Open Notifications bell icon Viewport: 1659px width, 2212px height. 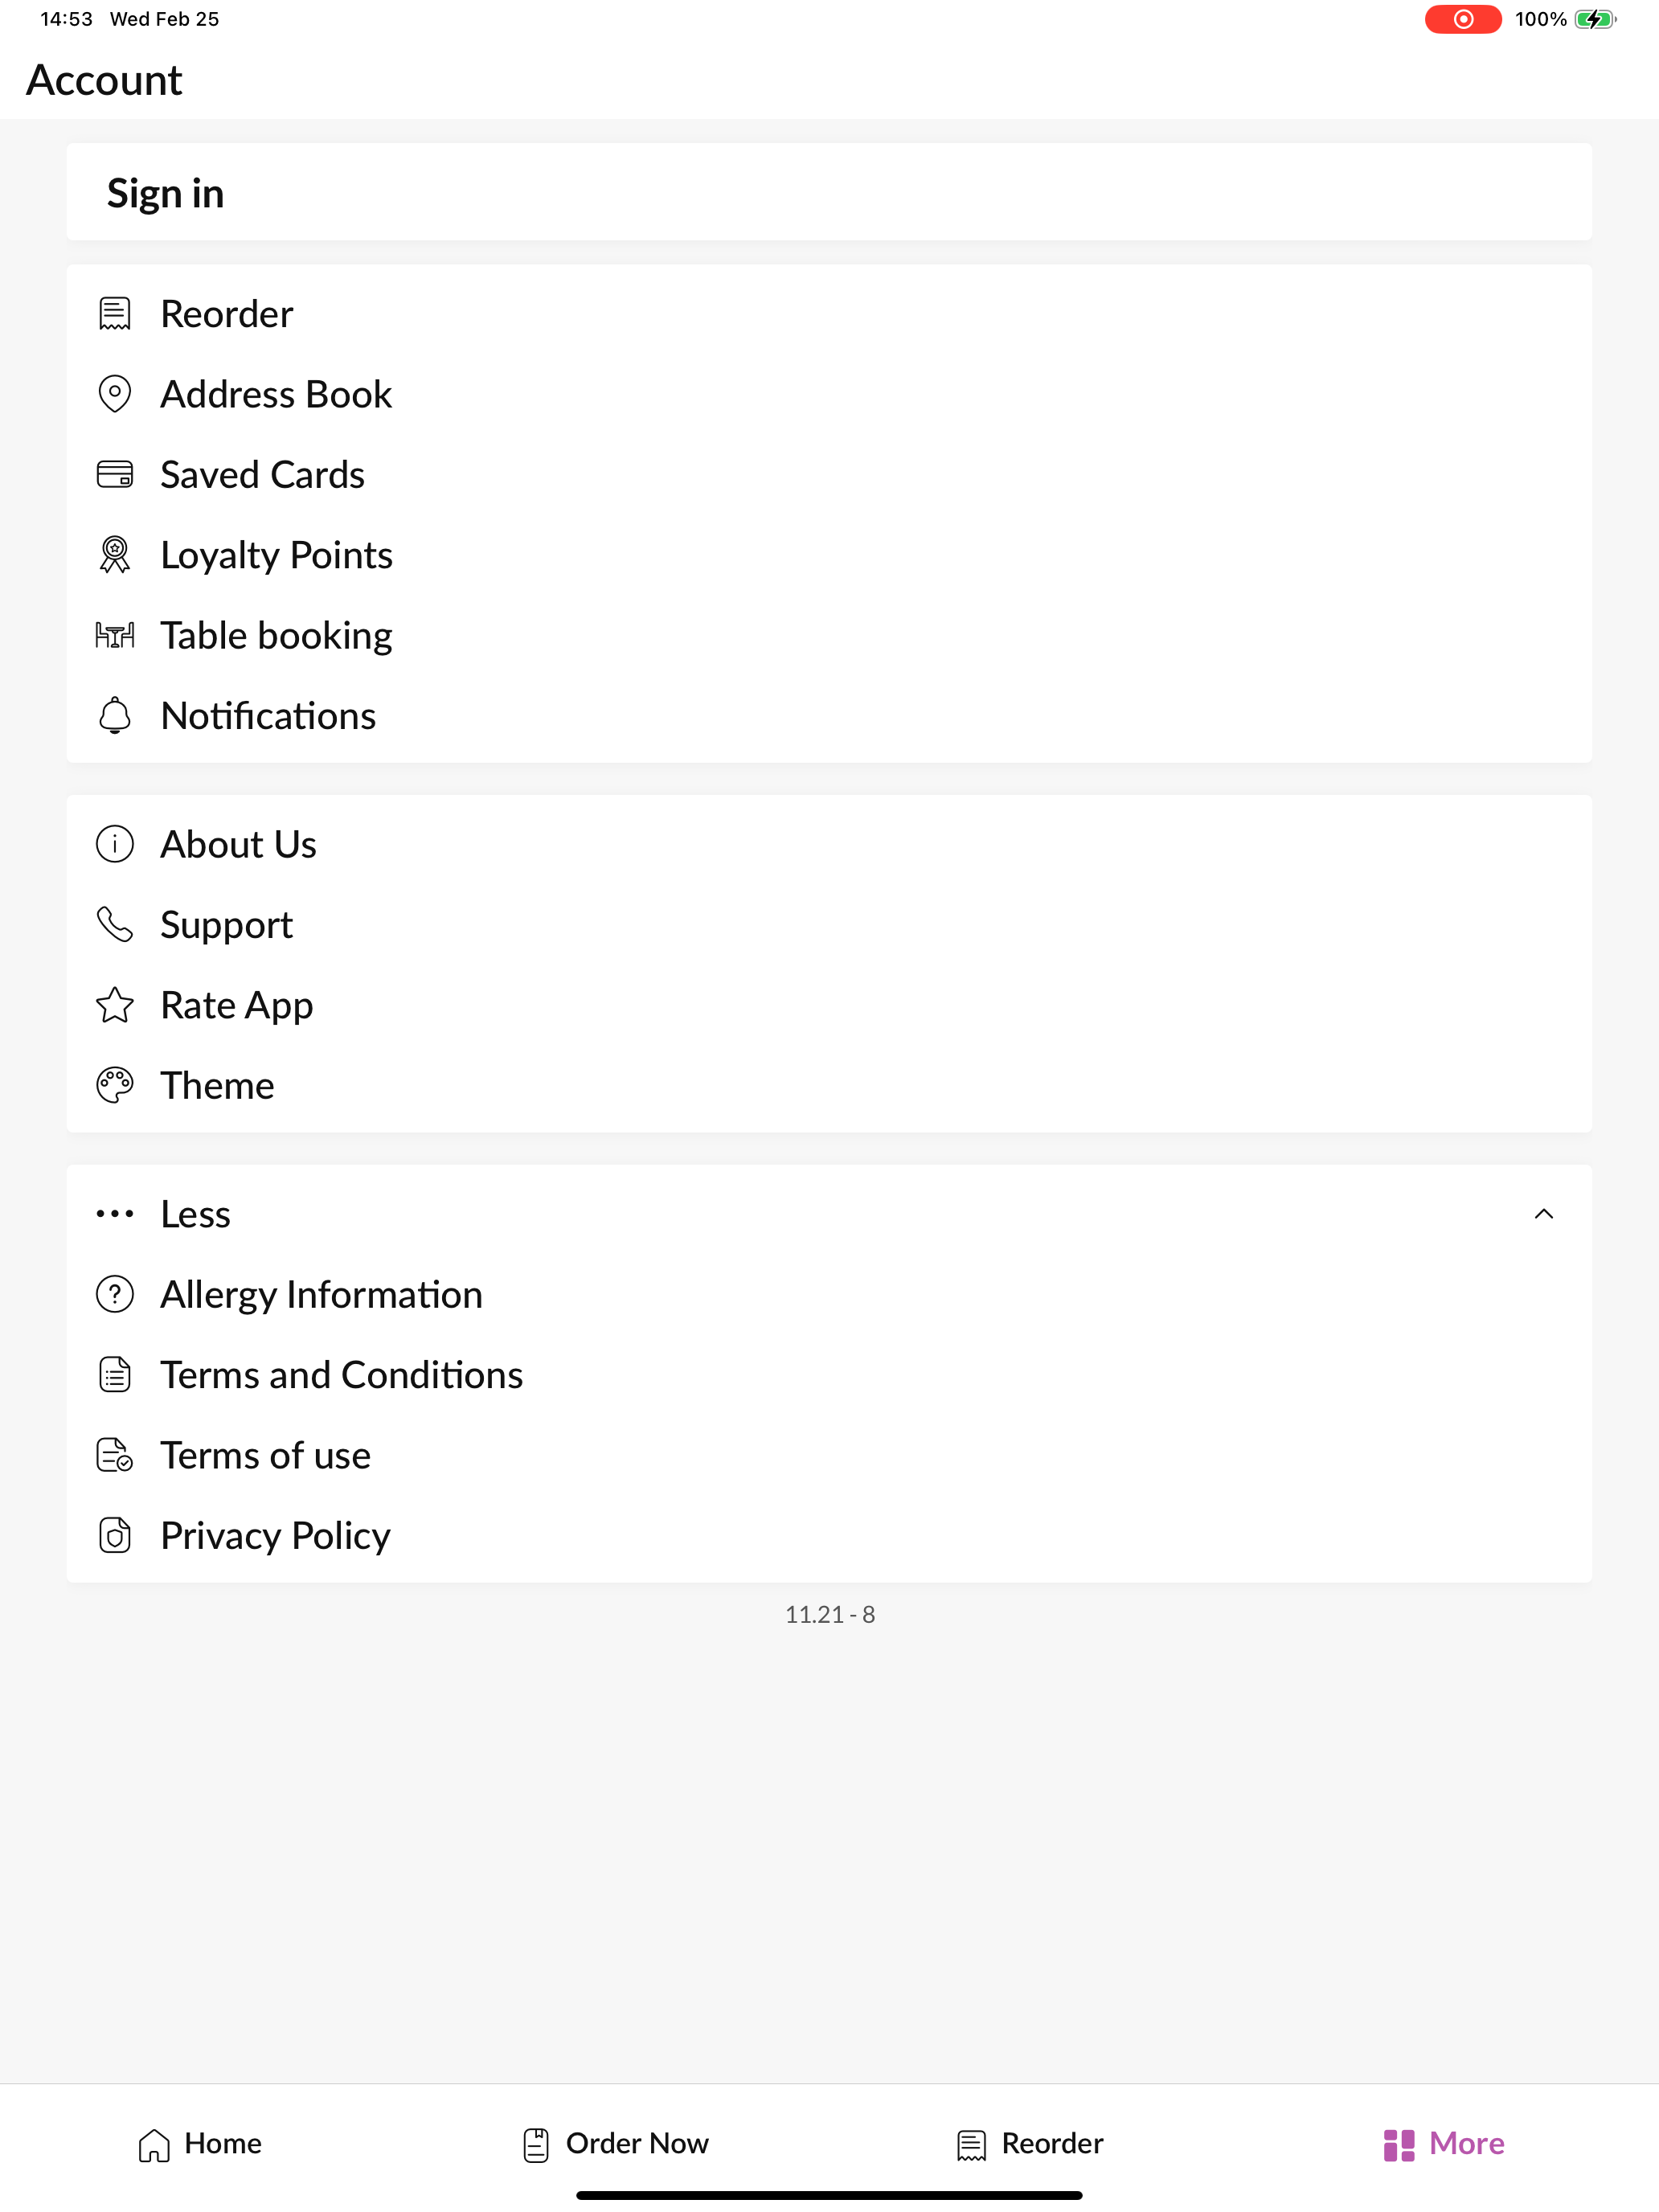(x=115, y=715)
